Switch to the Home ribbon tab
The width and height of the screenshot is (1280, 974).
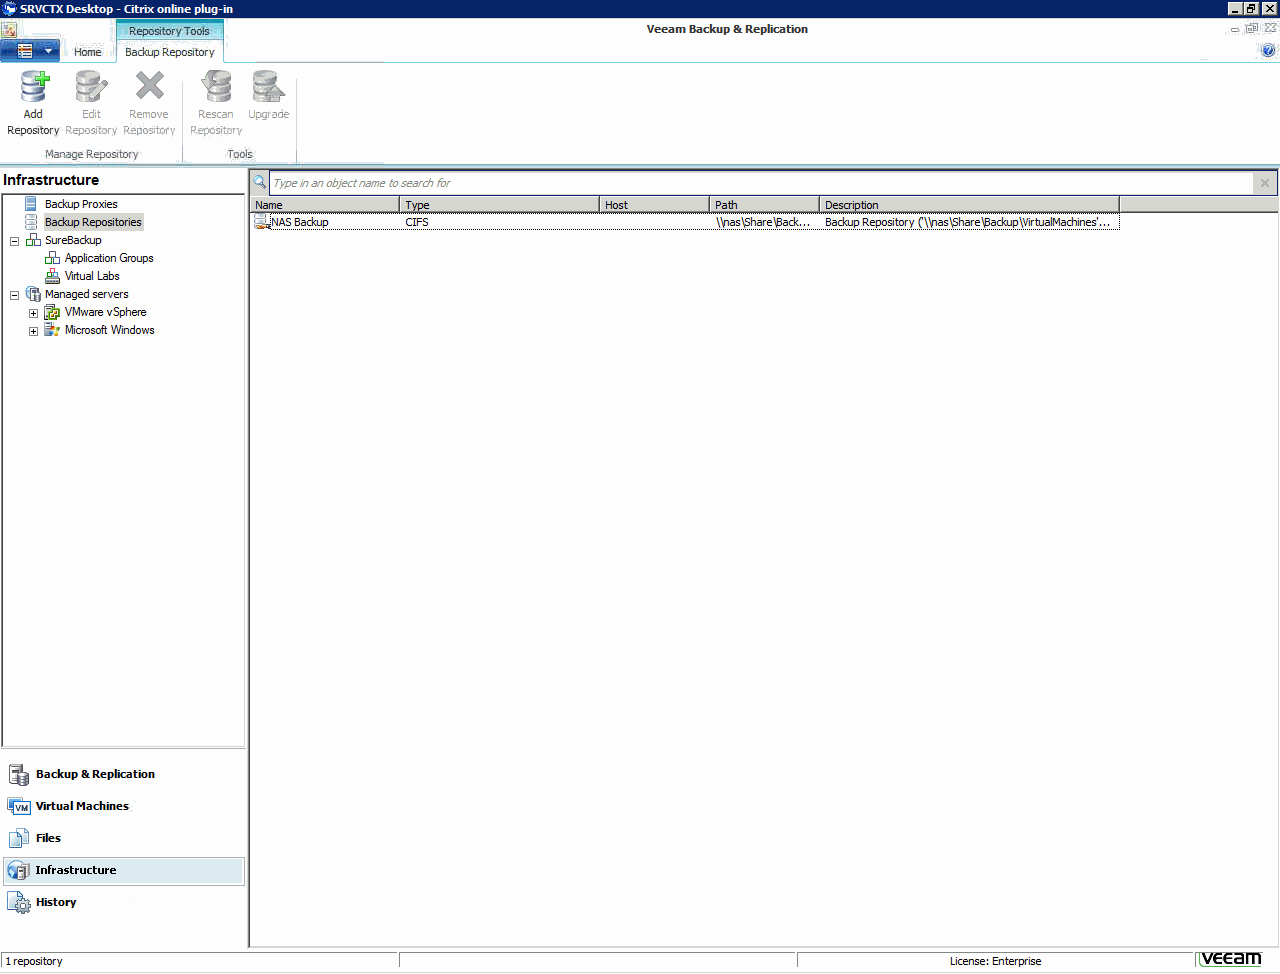pos(87,52)
